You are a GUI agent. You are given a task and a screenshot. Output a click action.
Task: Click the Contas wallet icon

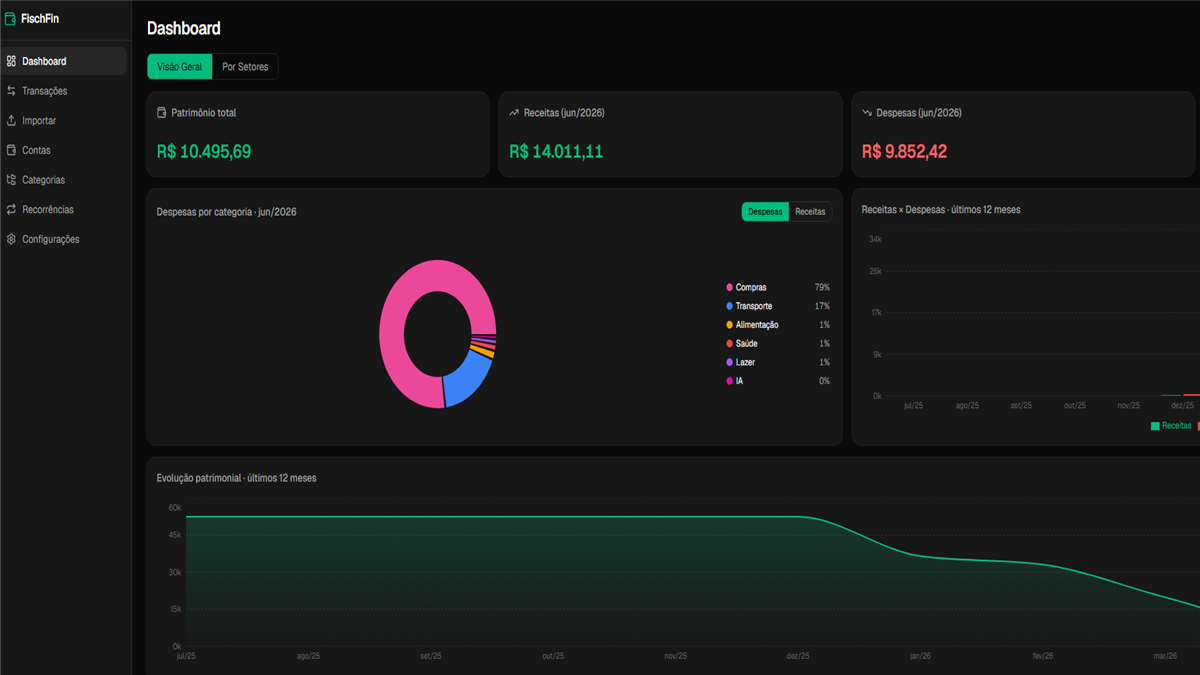pos(11,150)
